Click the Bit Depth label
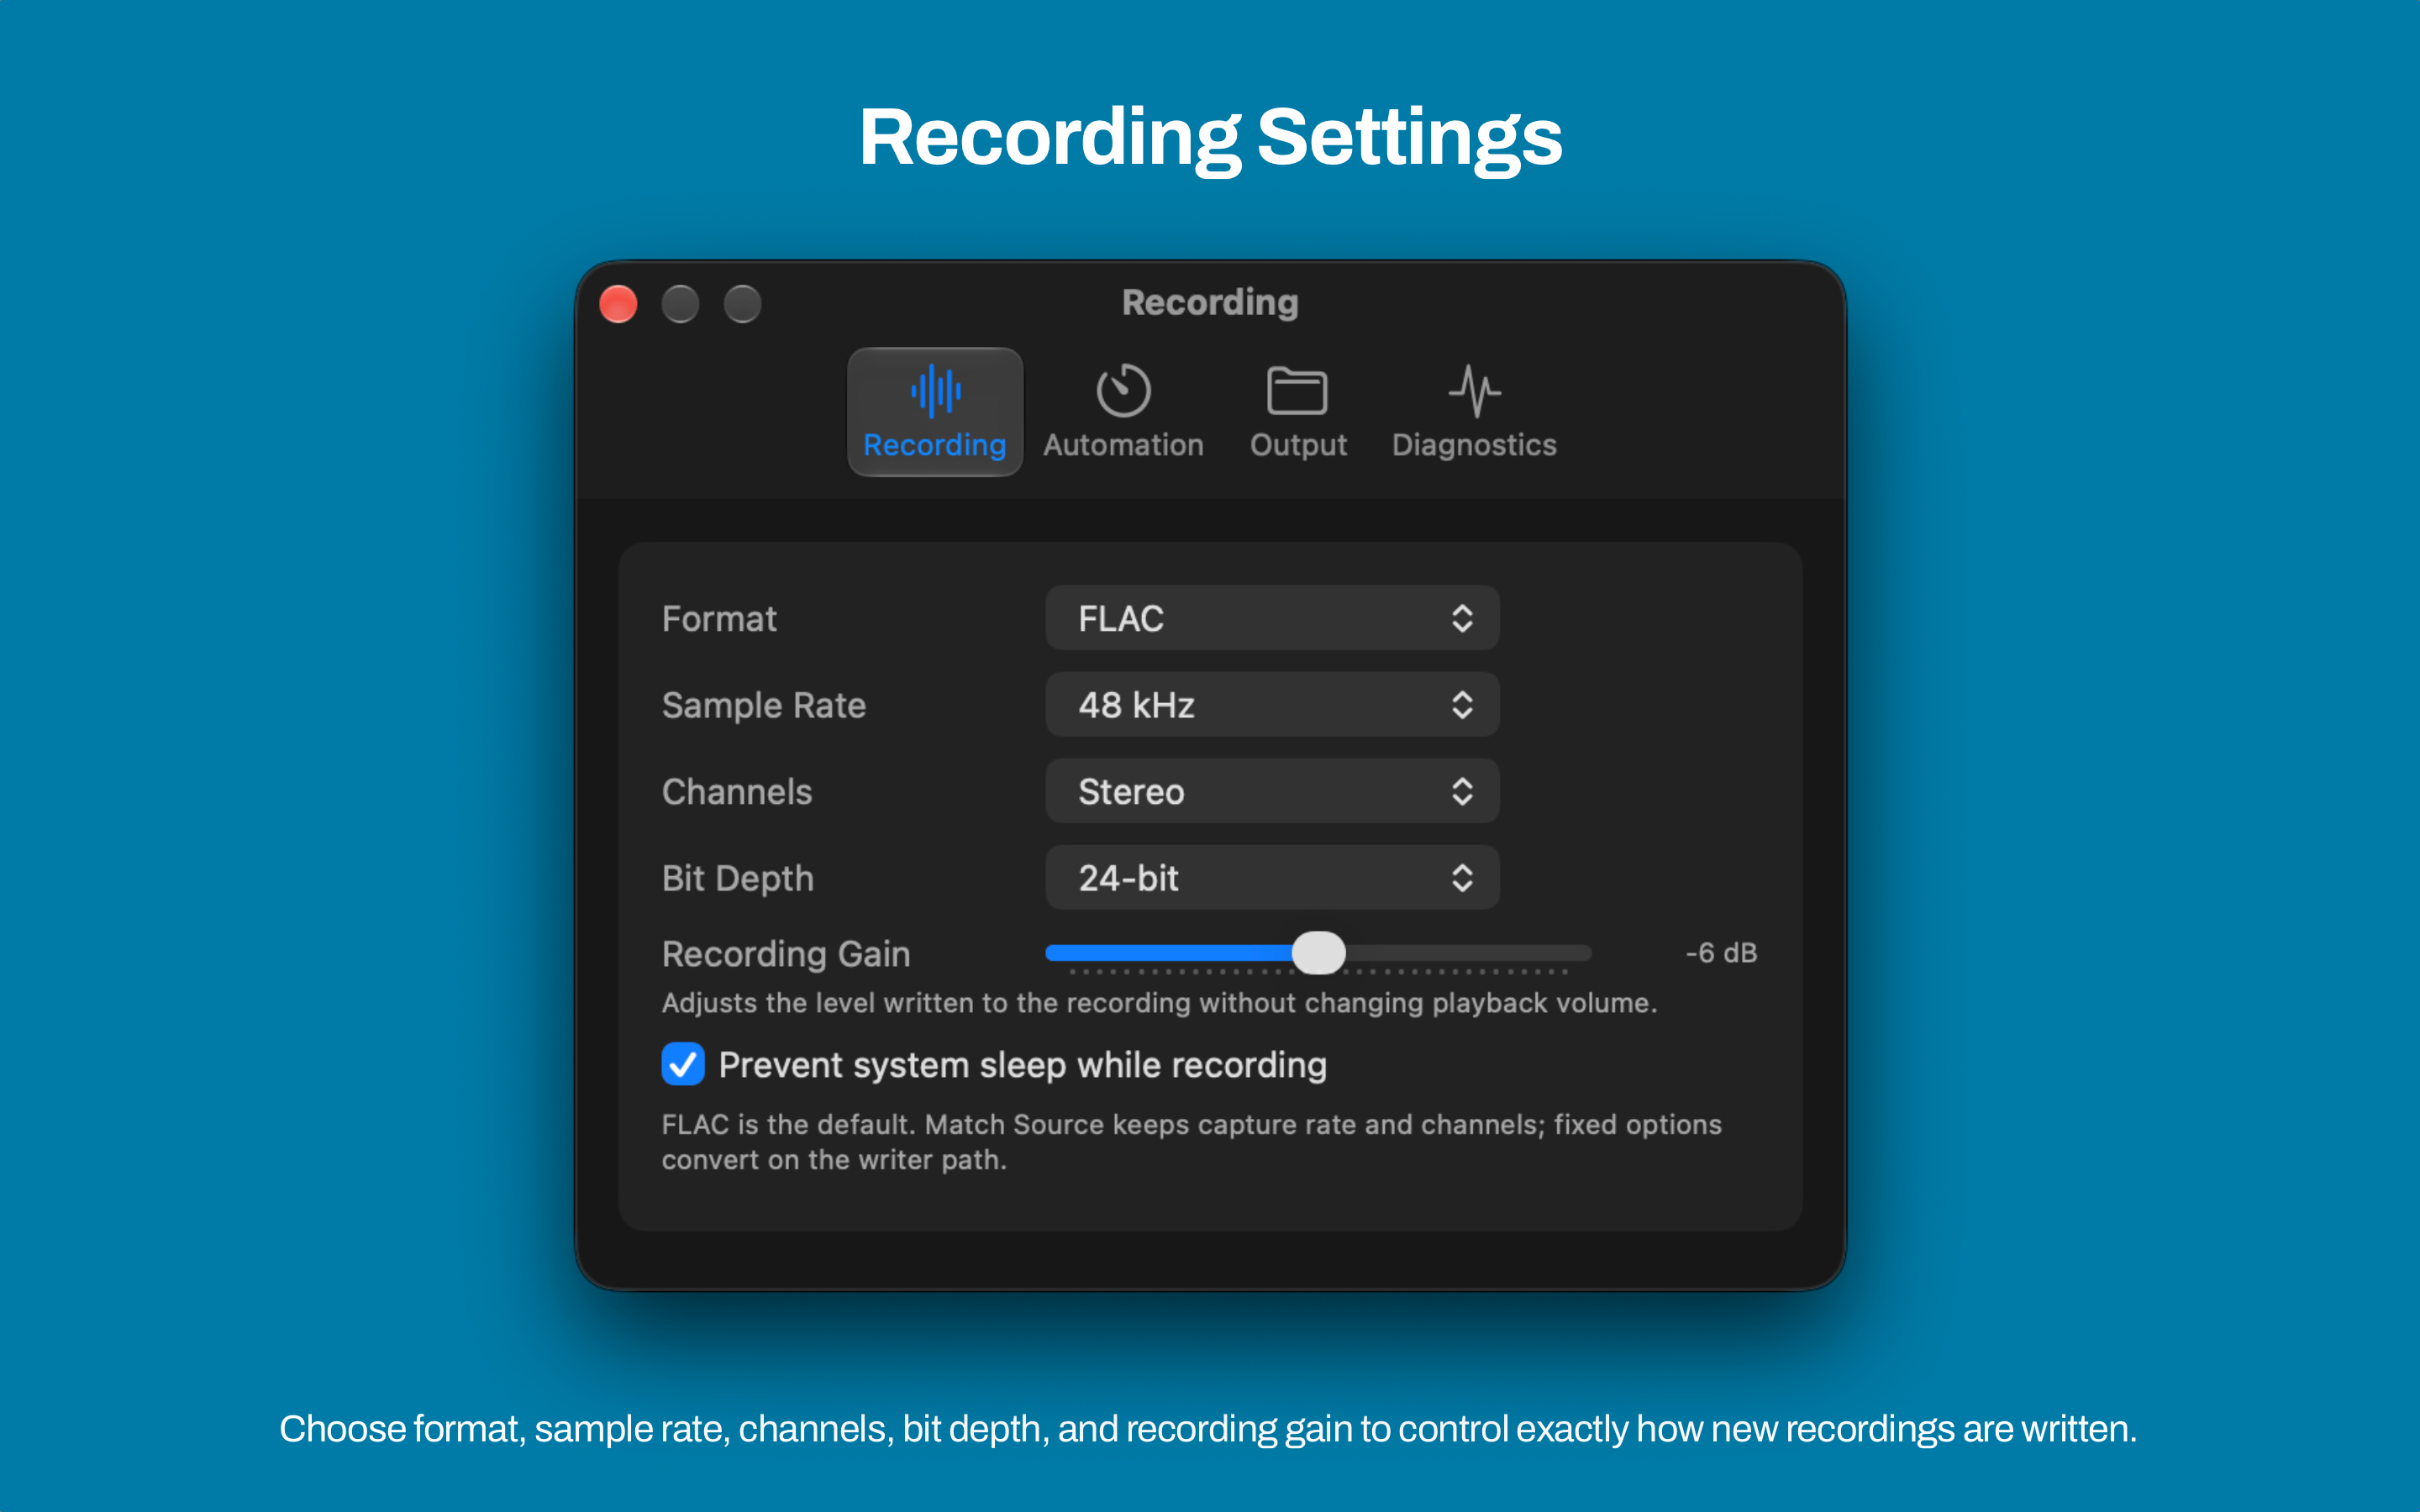Viewport: 2420px width, 1512px height. point(738,879)
